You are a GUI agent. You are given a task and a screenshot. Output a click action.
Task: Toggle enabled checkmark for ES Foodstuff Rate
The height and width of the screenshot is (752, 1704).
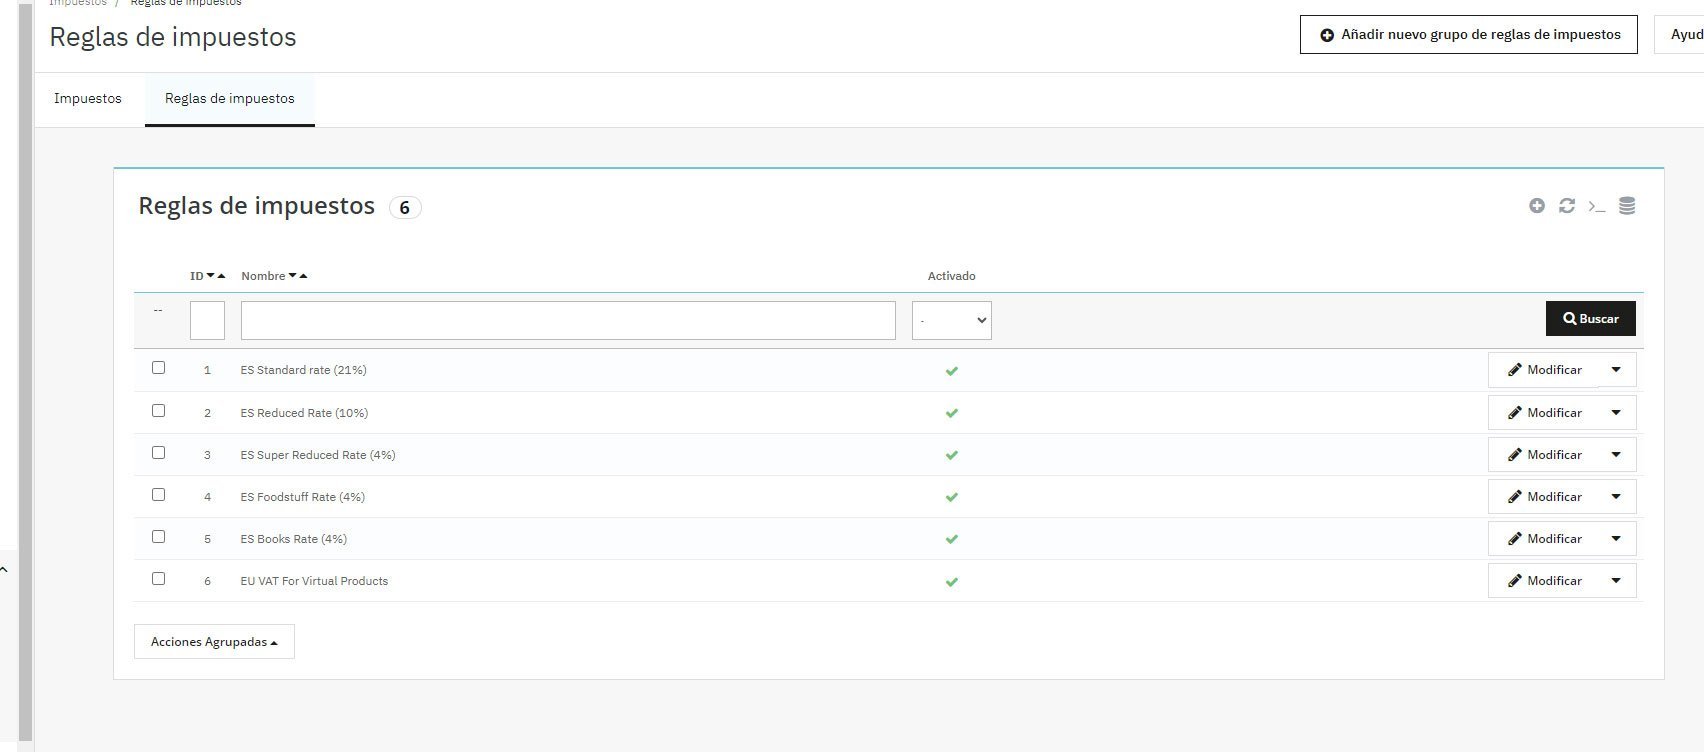point(952,497)
